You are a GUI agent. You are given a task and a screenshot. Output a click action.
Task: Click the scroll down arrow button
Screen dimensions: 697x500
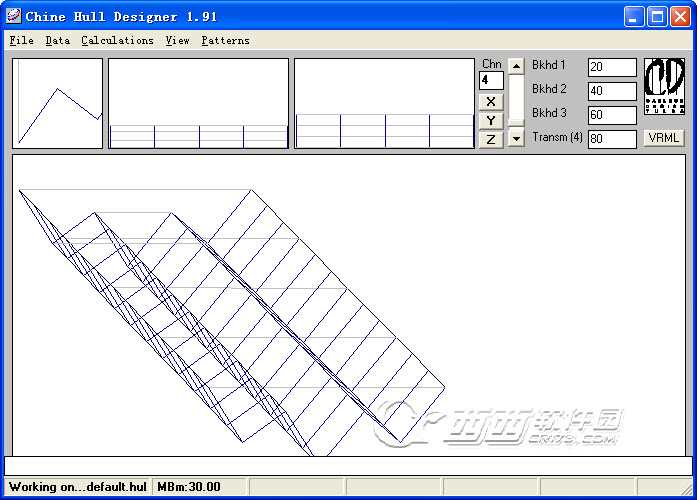coord(516,139)
